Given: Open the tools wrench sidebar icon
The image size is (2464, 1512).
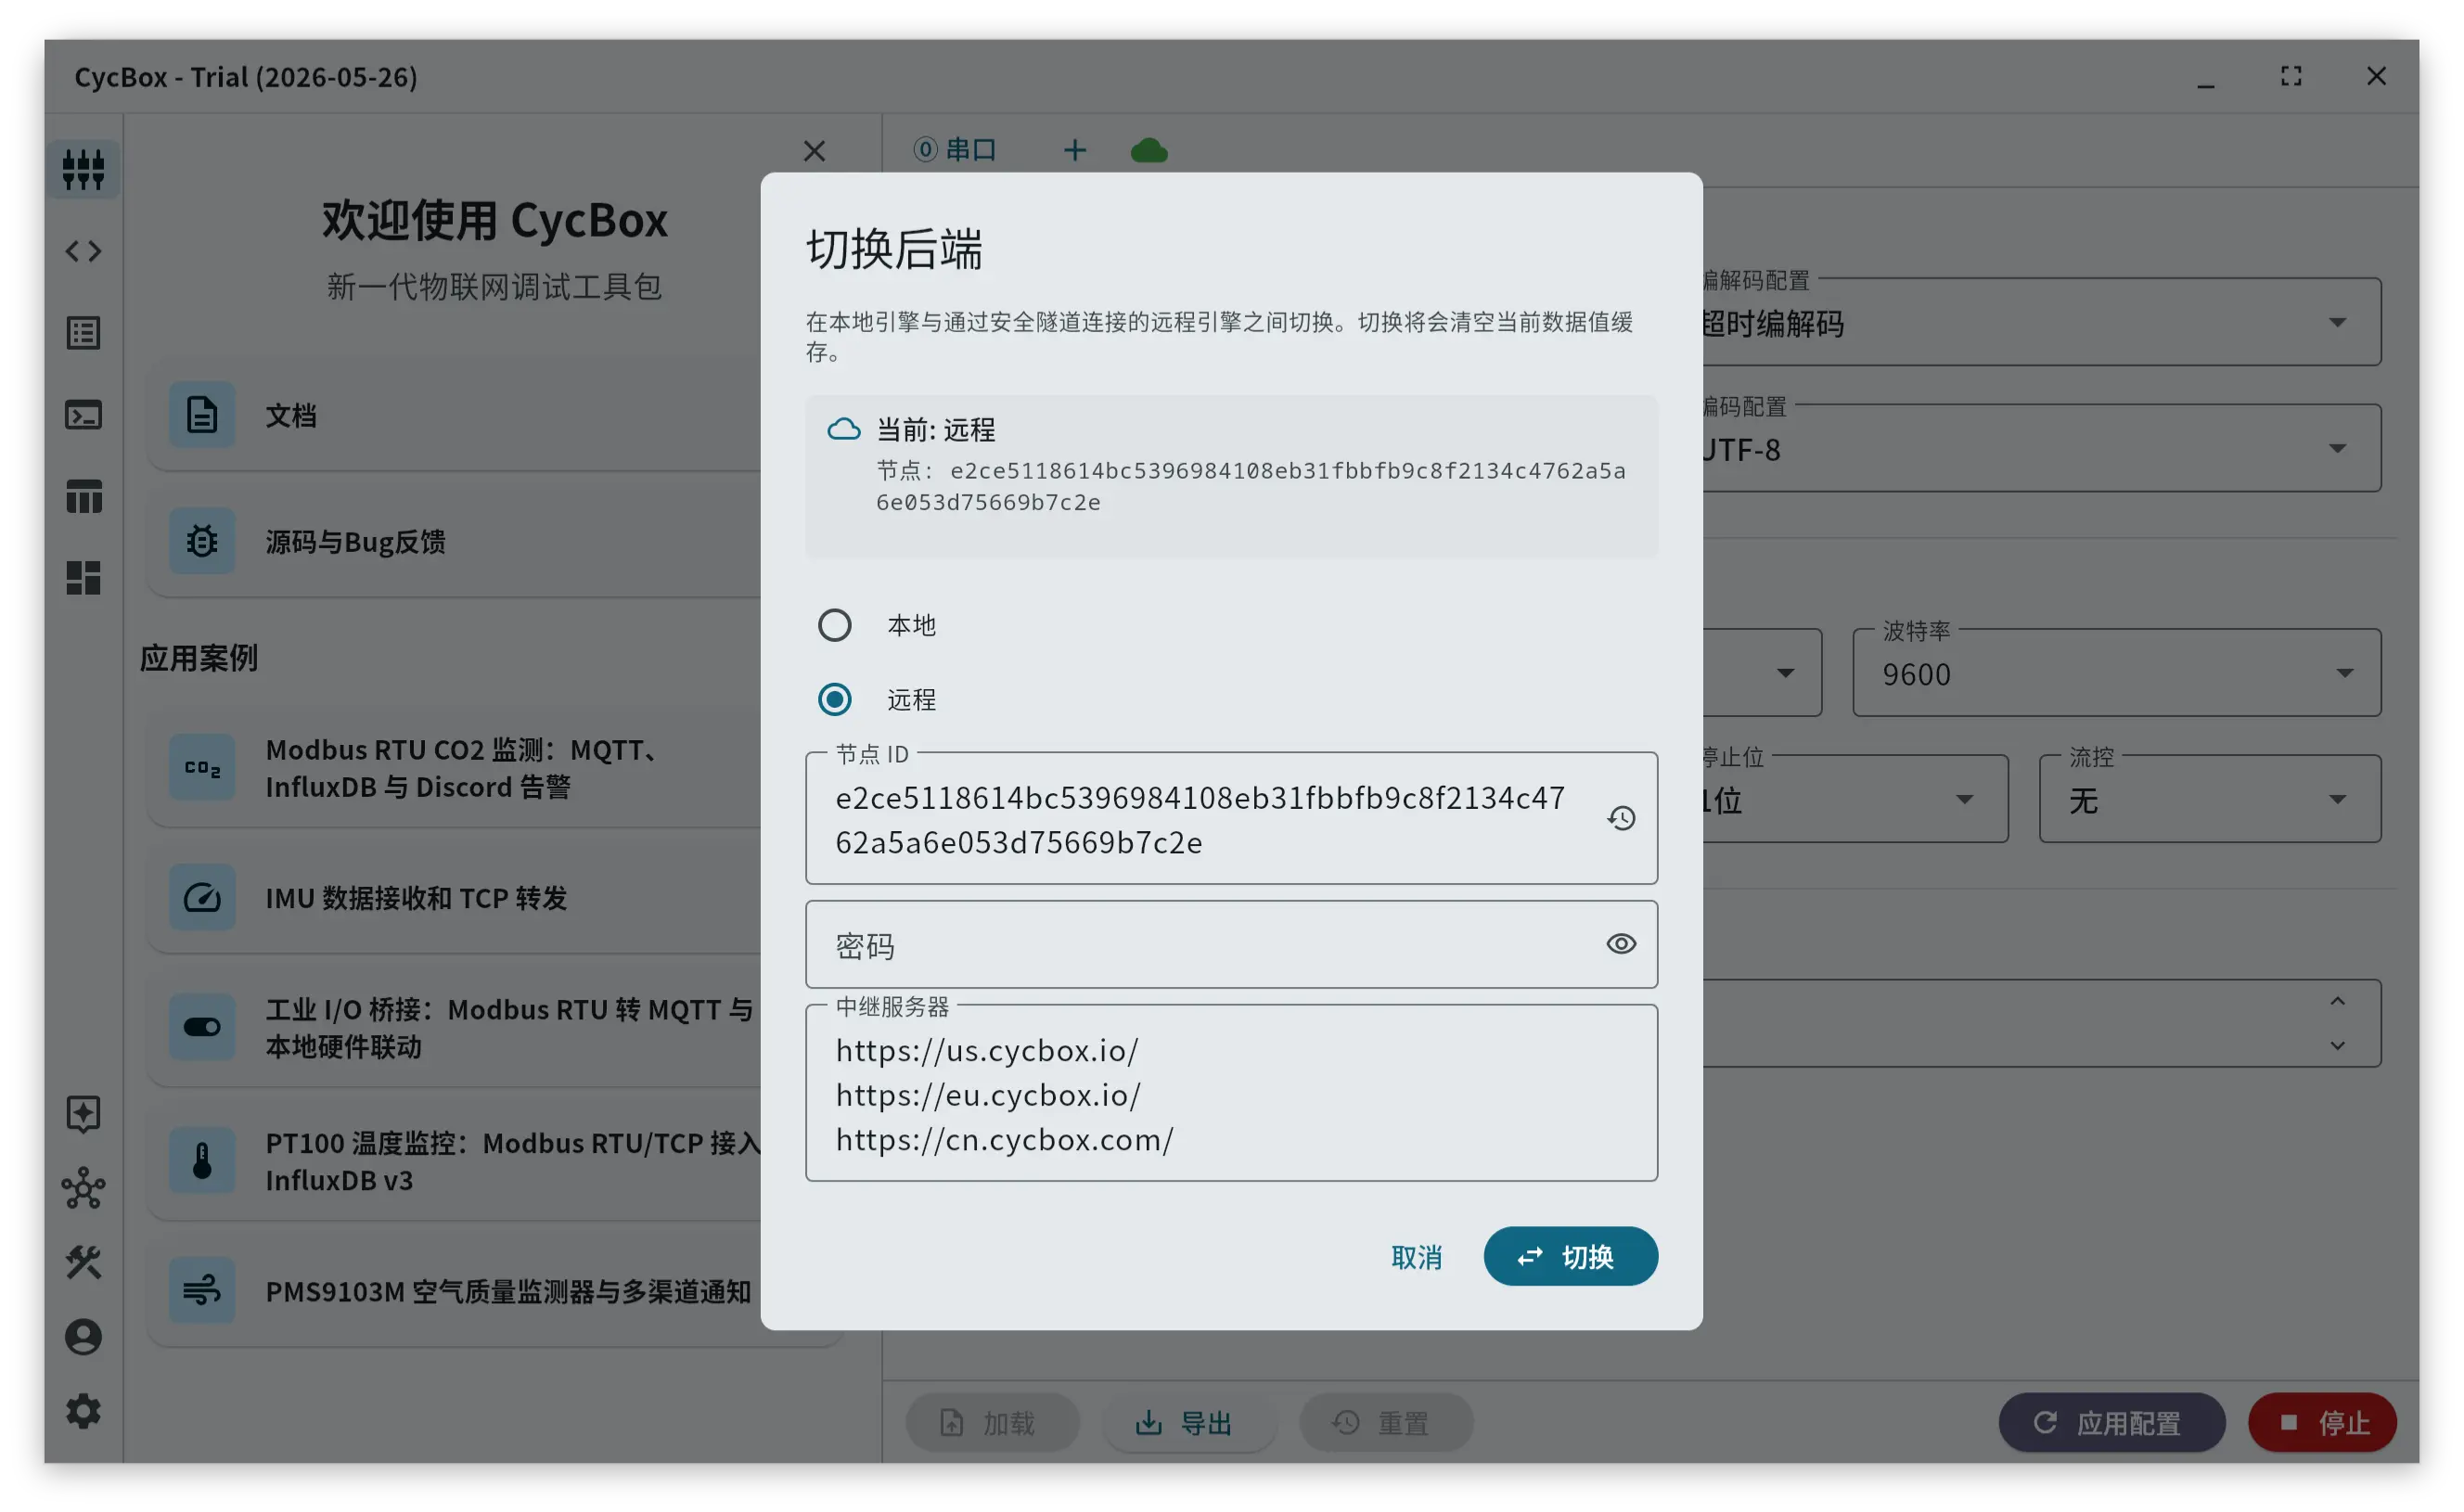Looking at the screenshot, I should 83,1263.
